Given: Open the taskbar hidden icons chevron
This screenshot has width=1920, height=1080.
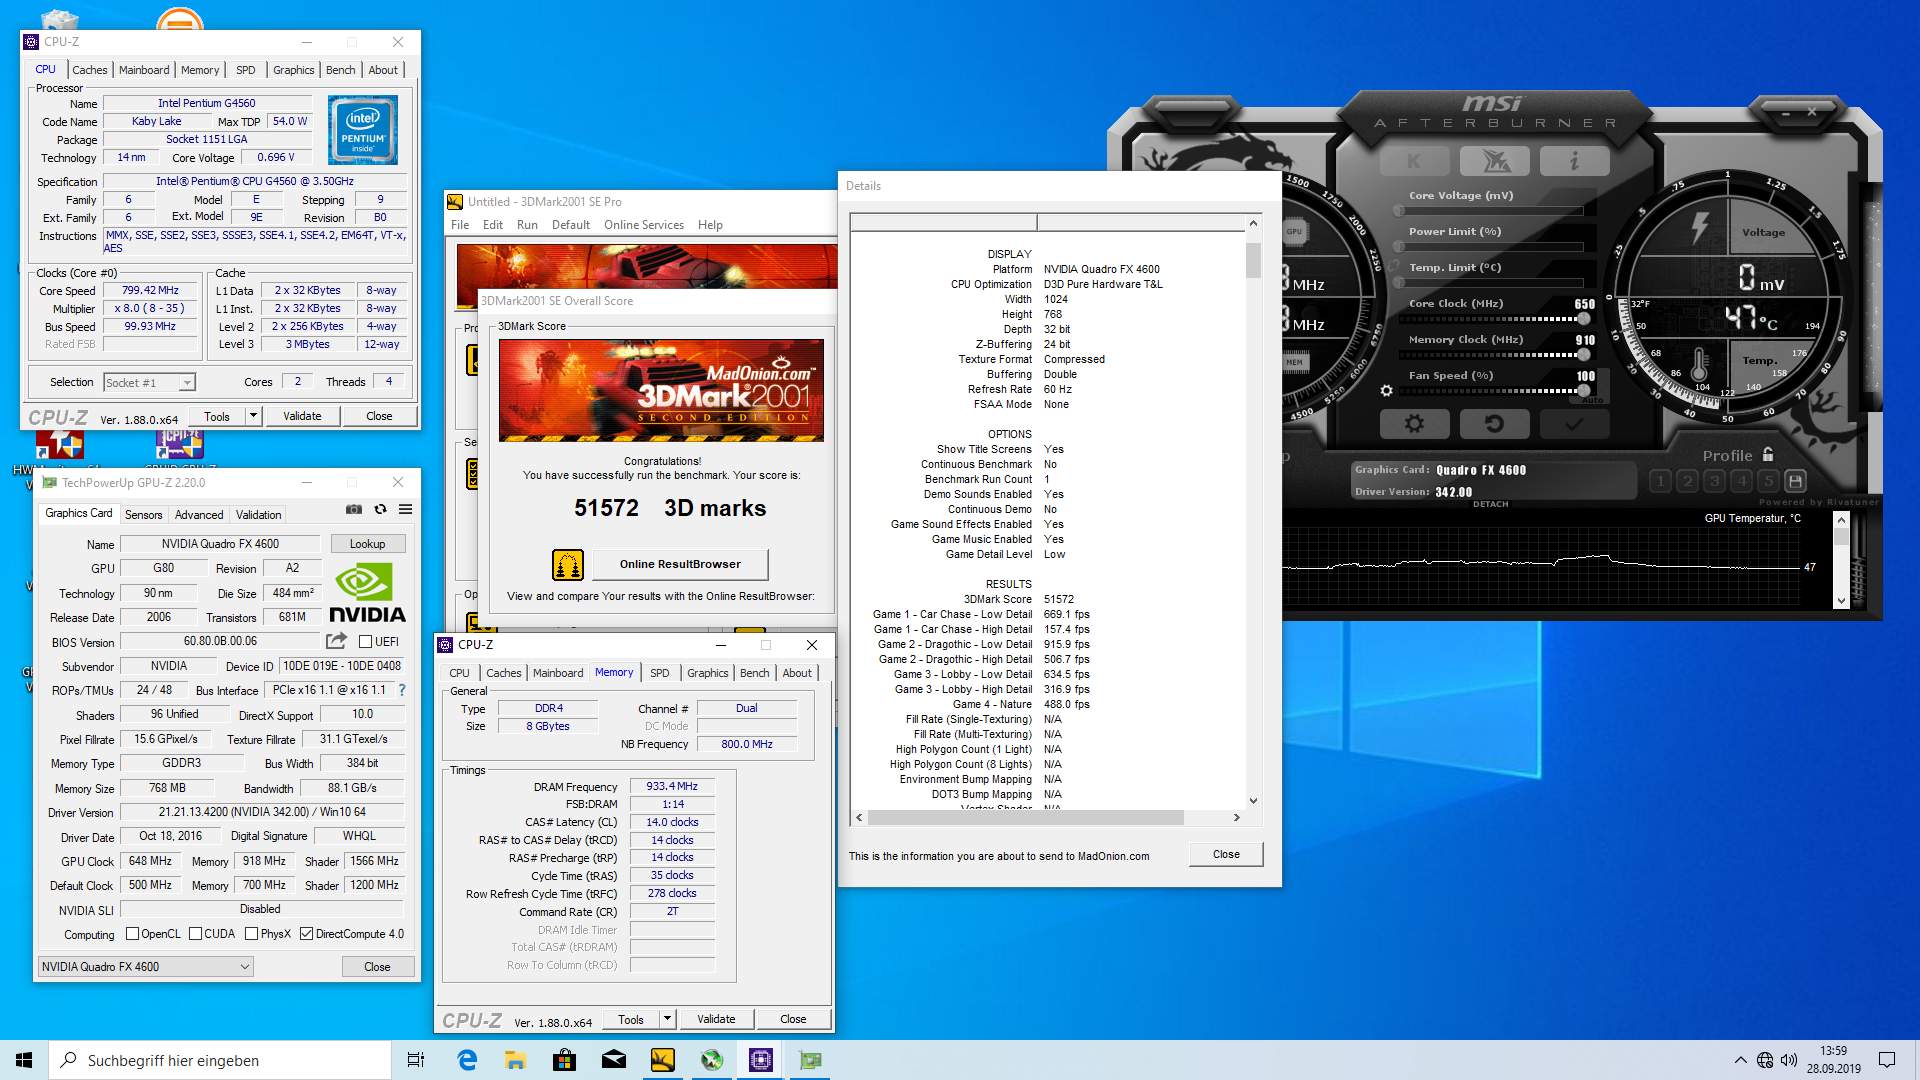Looking at the screenshot, I should tap(1740, 1060).
